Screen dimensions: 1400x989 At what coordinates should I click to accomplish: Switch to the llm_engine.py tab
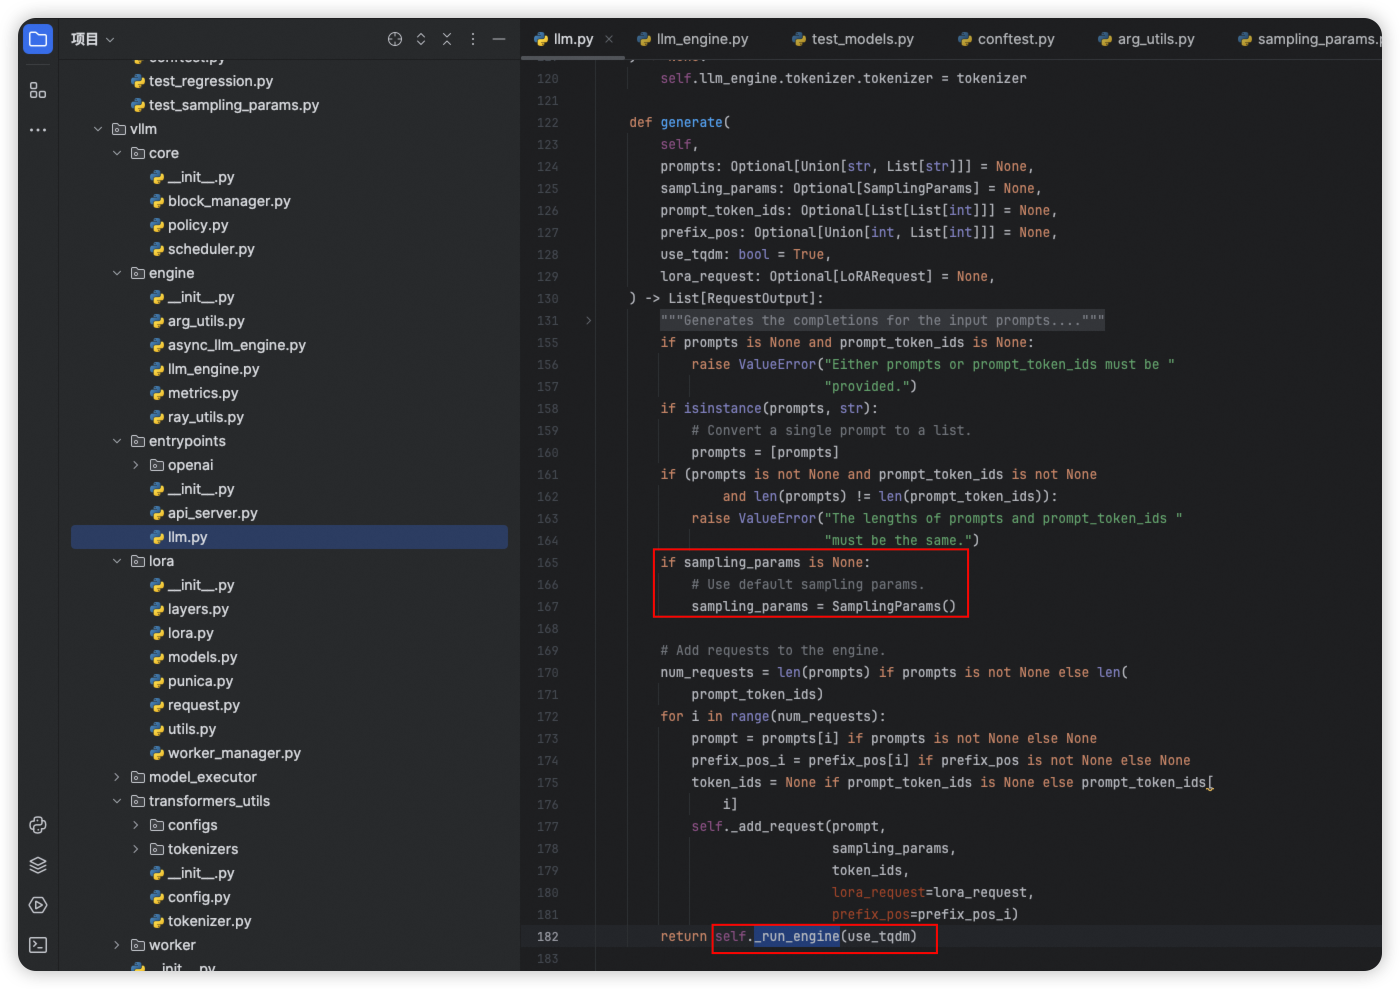pyautogui.click(x=702, y=39)
